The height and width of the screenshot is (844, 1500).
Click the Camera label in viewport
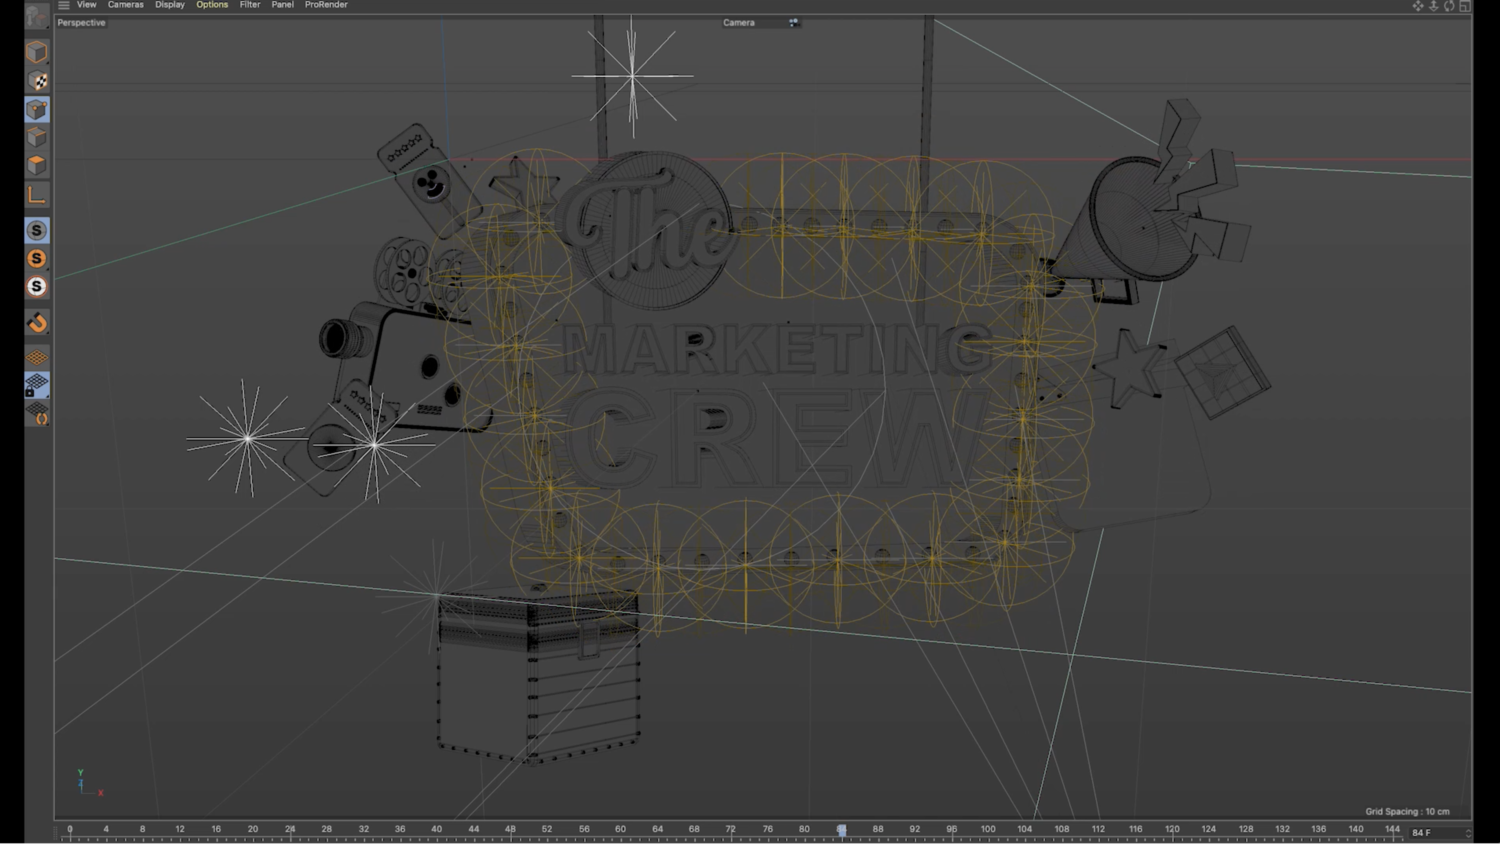[x=739, y=23]
